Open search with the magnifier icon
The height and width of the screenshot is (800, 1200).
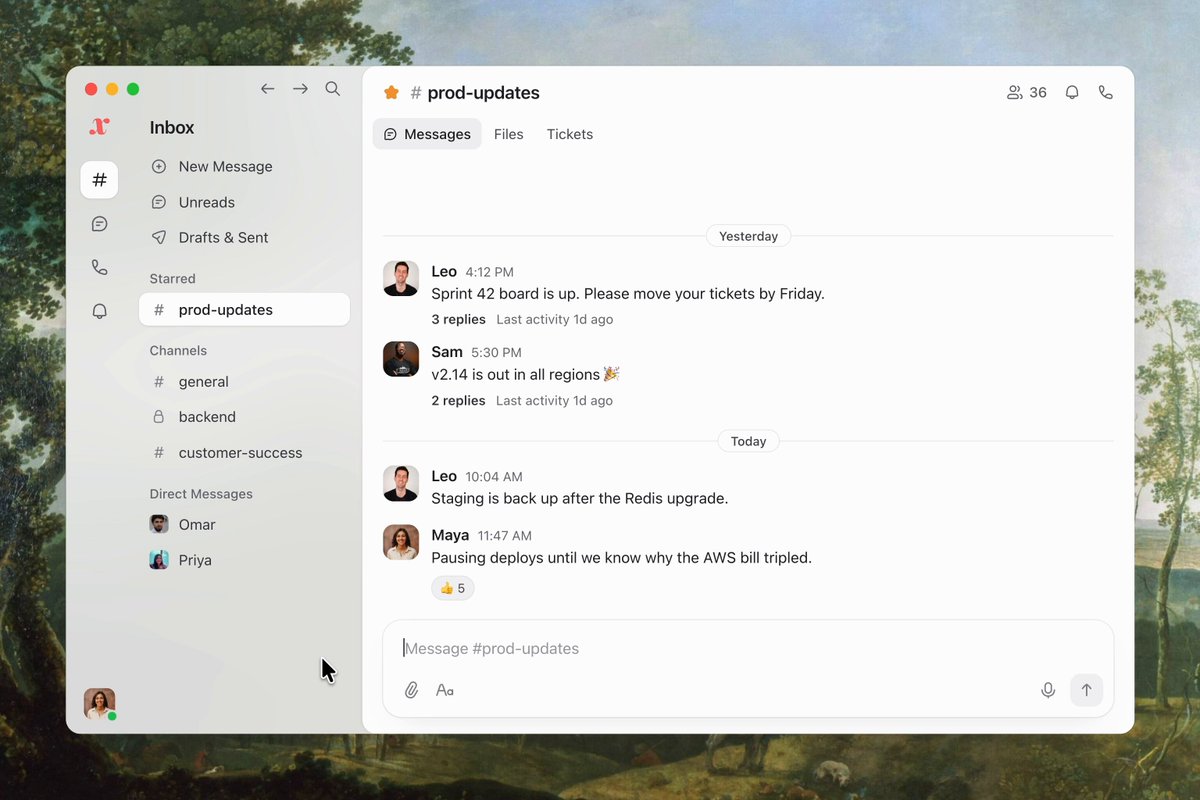(x=333, y=89)
